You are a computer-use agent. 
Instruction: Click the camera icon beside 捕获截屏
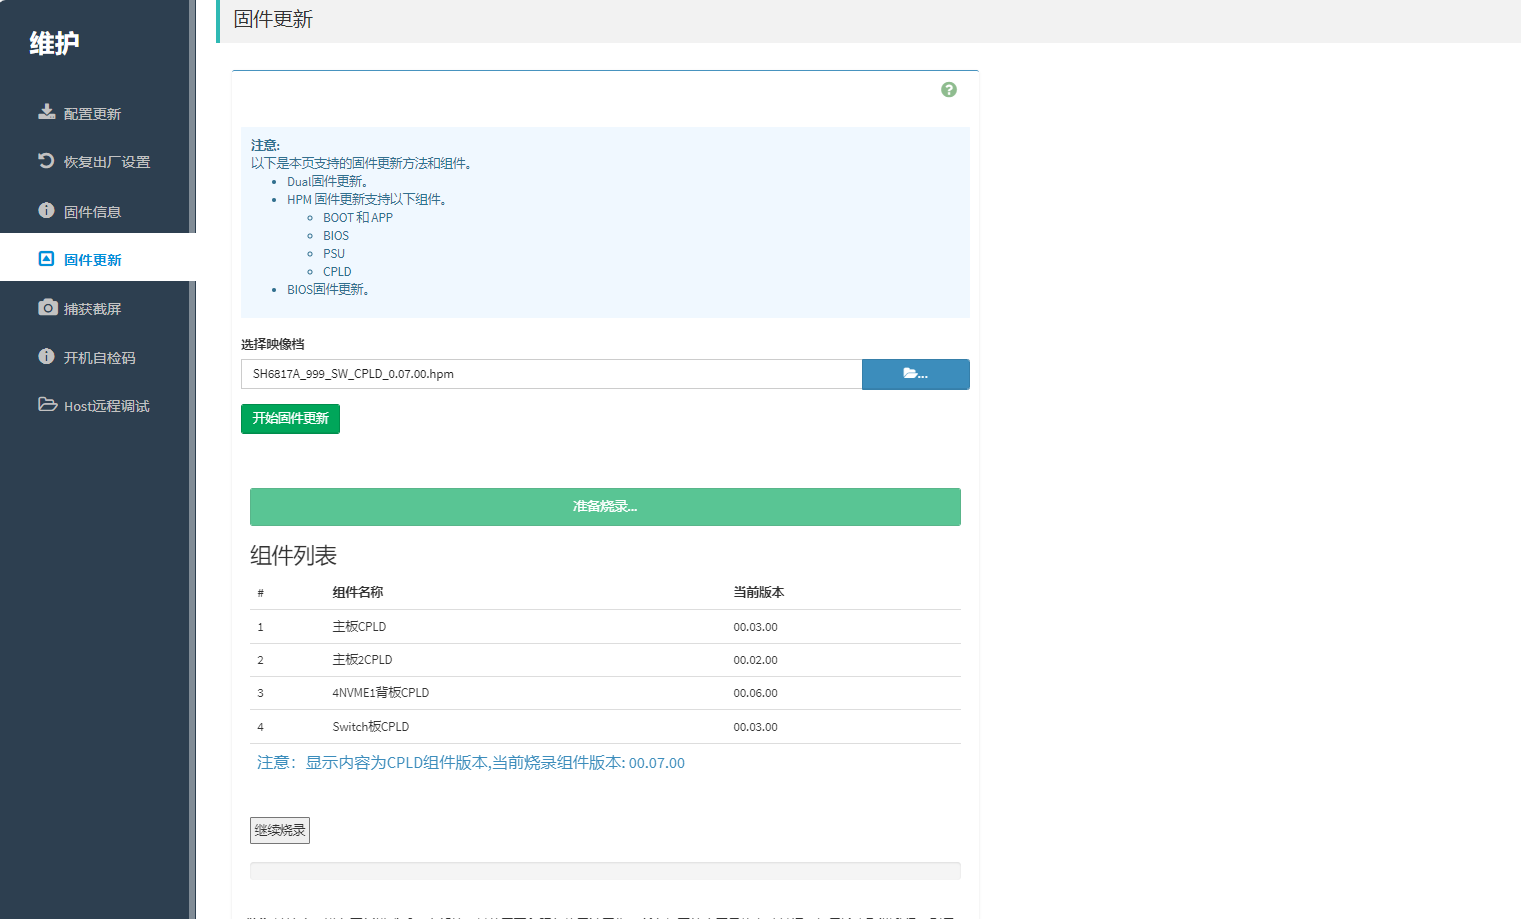[x=47, y=308]
